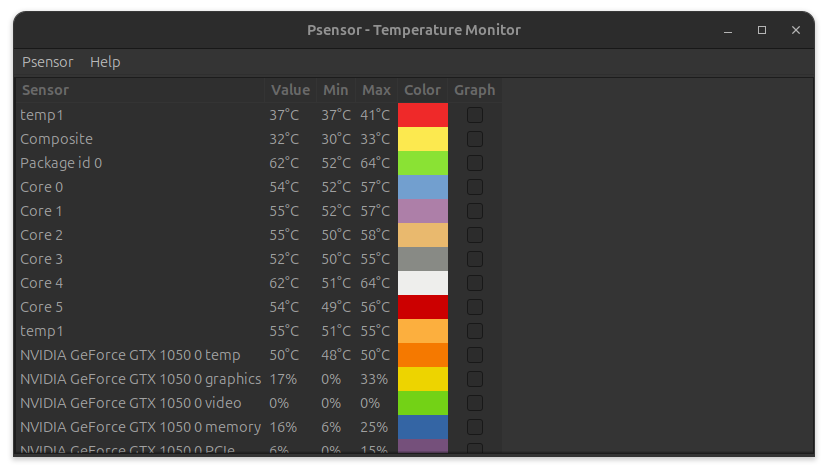This screenshot has height=473, width=828.
Task: Enable graph for Core 4 sensor
Action: click(x=475, y=283)
